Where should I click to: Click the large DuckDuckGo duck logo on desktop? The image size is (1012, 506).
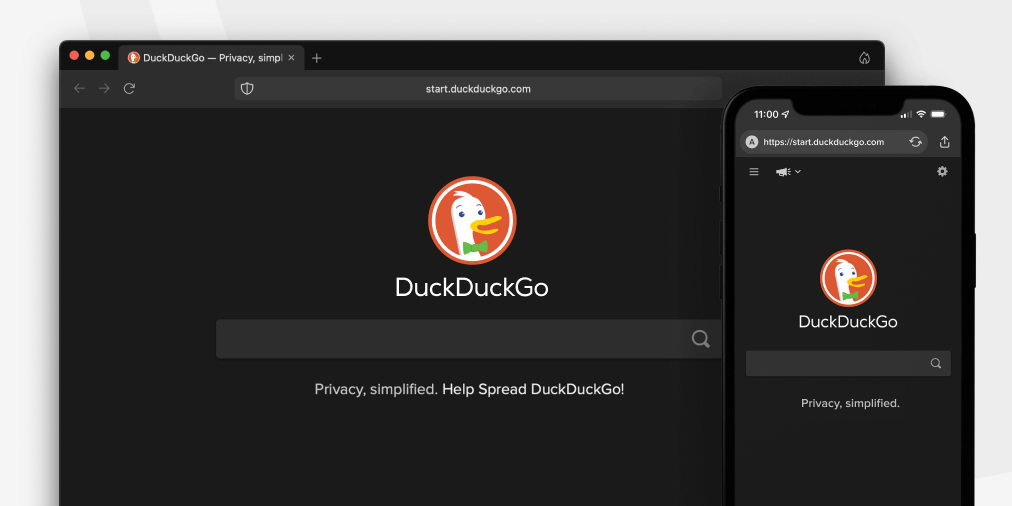pyautogui.click(x=472, y=220)
